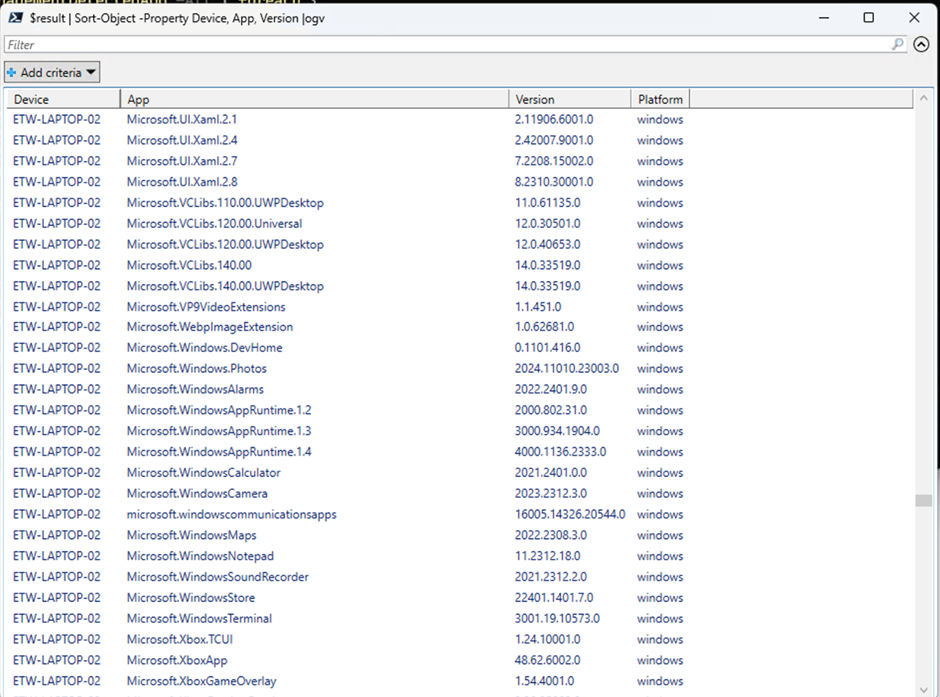Click the scrollbar down arrow

[924, 689]
